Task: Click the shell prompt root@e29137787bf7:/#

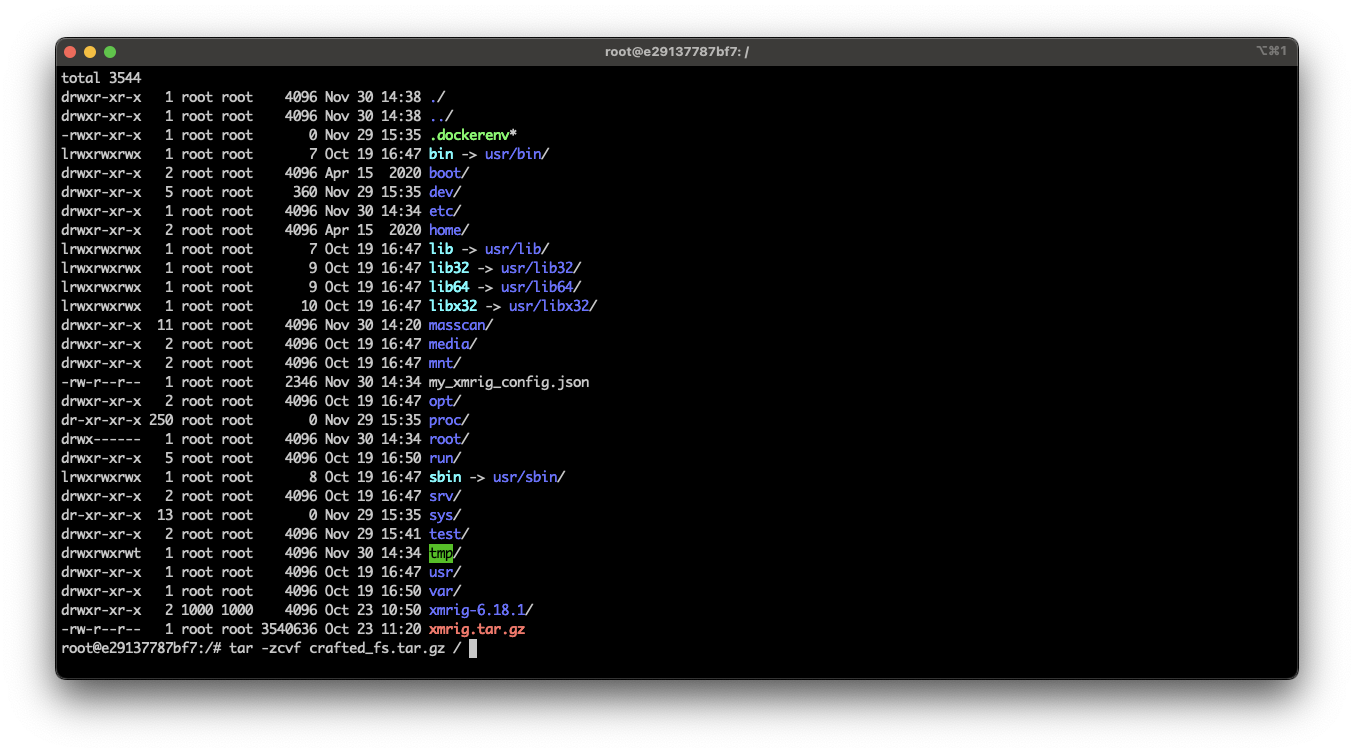Action: pos(141,648)
